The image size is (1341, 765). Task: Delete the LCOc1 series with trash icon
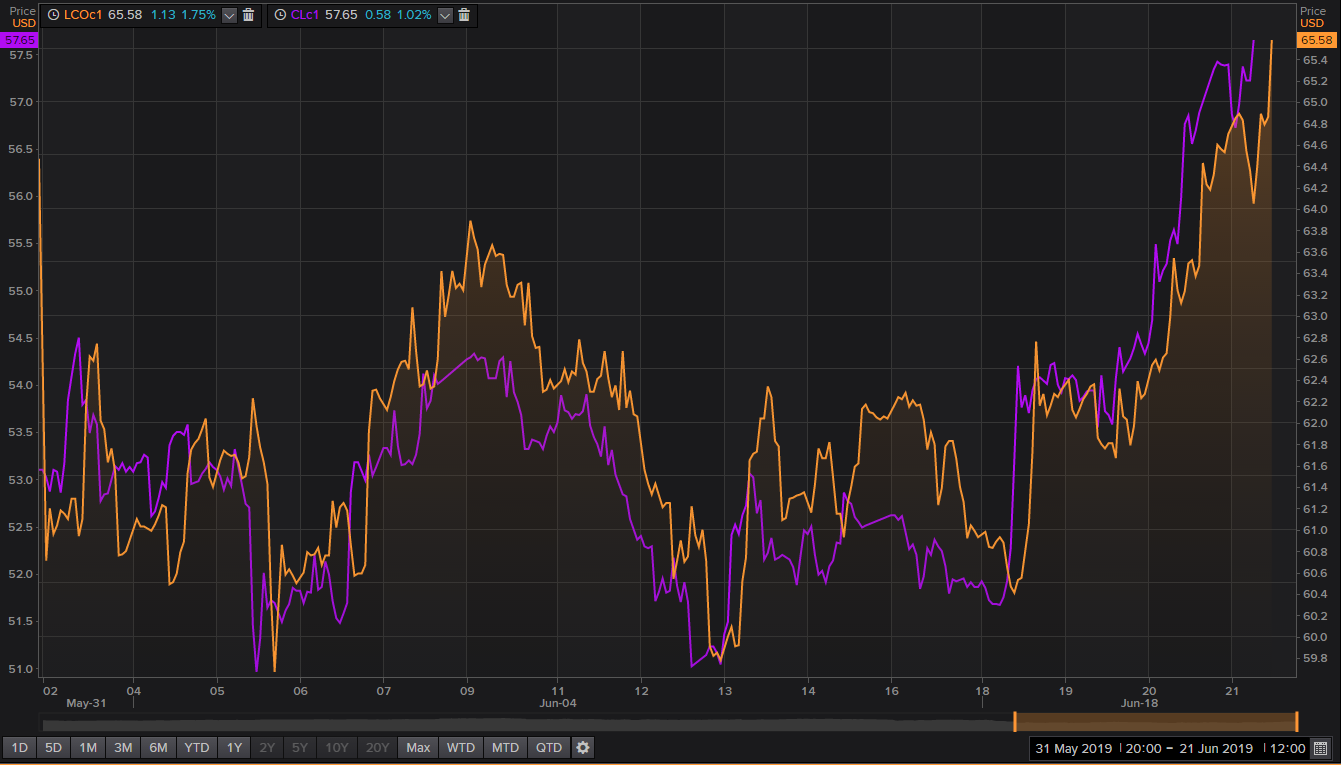tap(249, 15)
